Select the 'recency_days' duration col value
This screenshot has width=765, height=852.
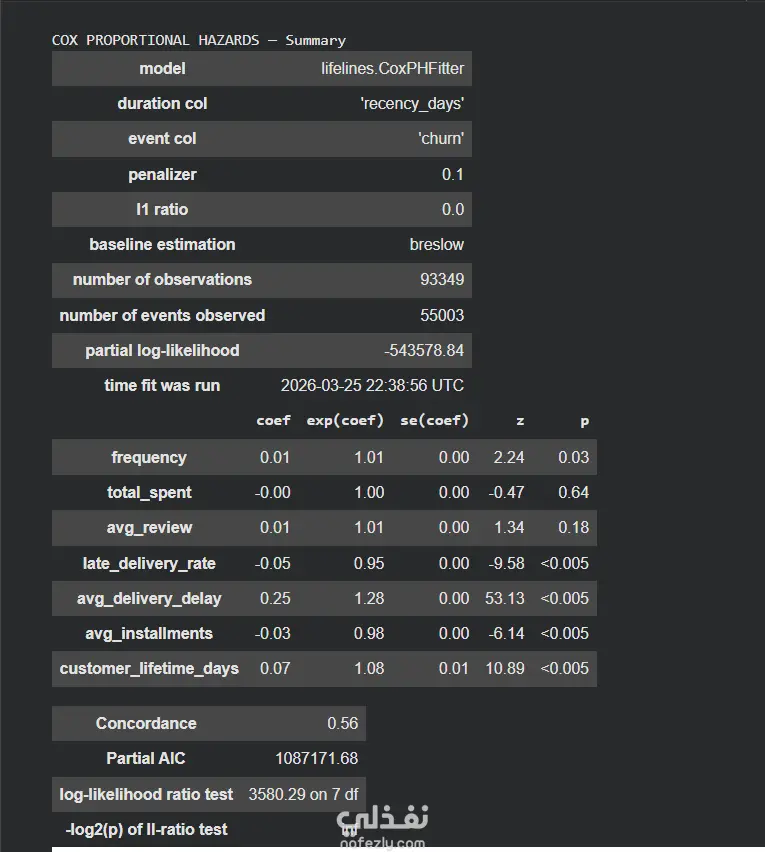coord(412,103)
